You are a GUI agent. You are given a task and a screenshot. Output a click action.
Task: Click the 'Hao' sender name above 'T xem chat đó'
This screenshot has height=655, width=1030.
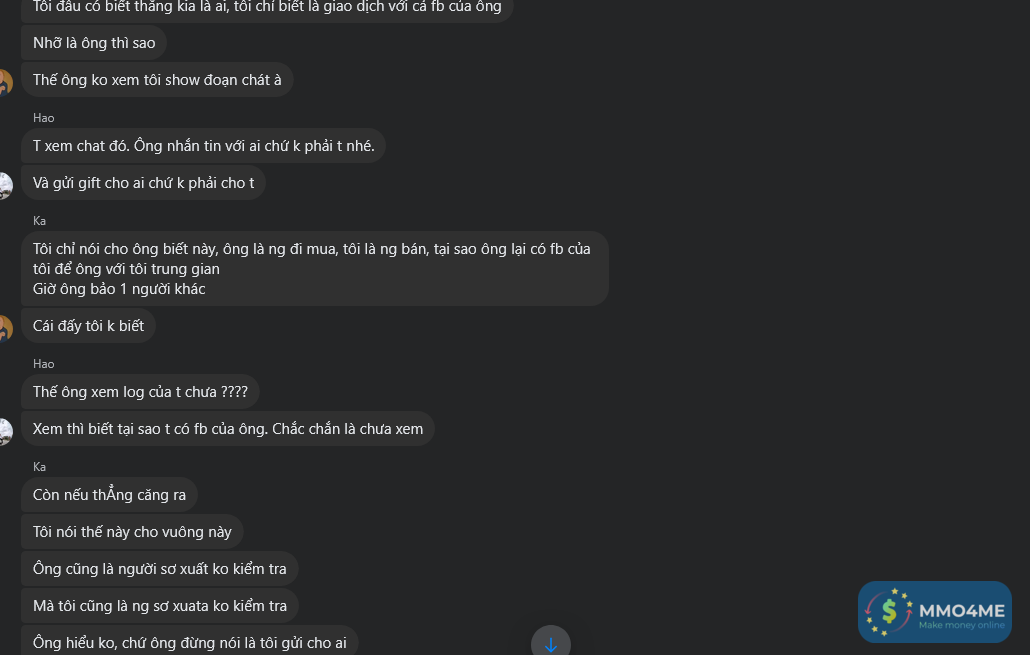44,118
